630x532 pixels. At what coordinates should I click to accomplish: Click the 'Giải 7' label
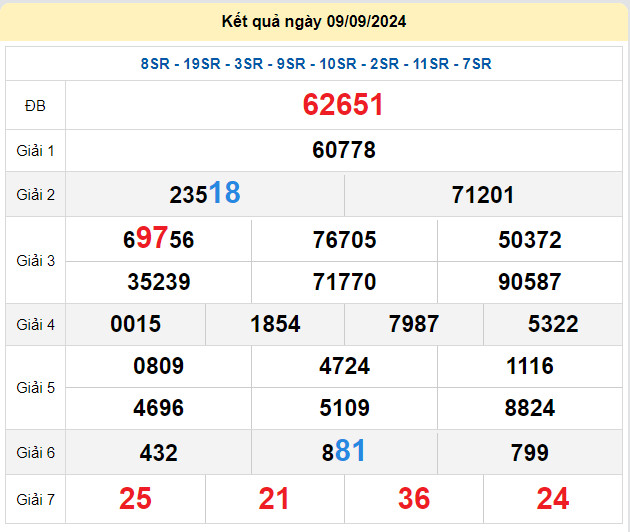[35, 499]
